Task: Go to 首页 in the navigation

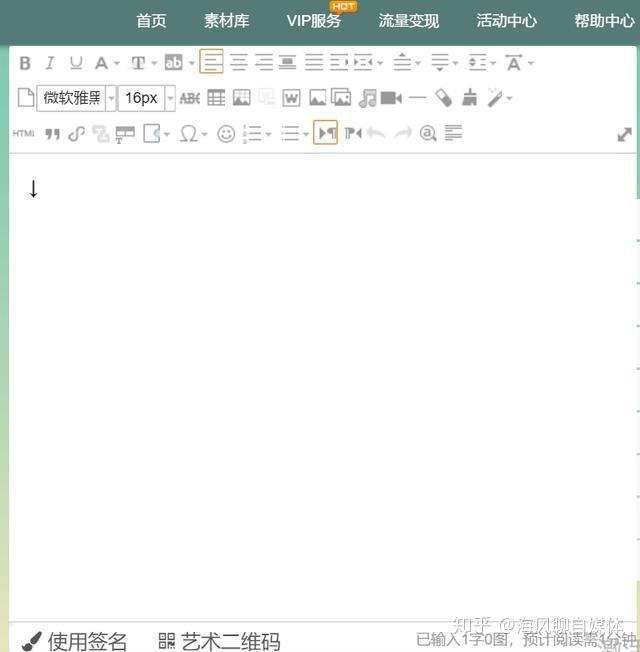Action: tap(151, 21)
